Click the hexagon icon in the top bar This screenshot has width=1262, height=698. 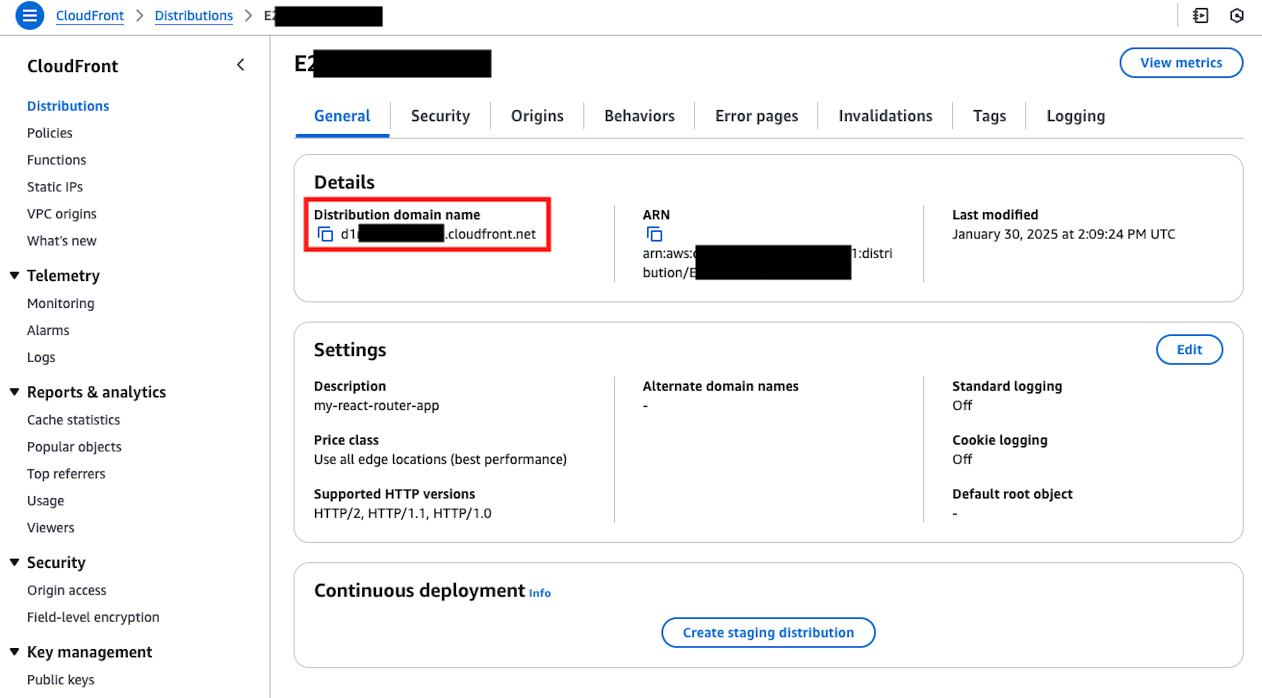(x=1237, y=16)
